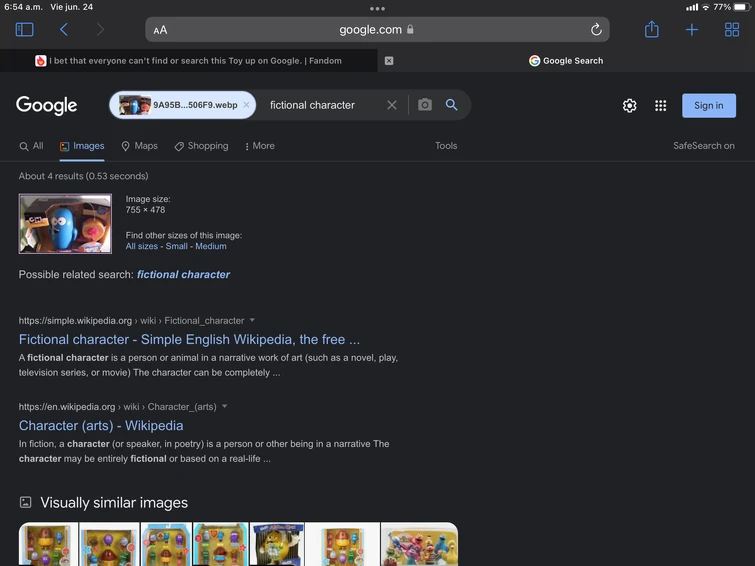Image resolution: width=755 pixels, height=566 pixels.
Task: Tap the Wi-Fi status icon
Action: (705, 7)
